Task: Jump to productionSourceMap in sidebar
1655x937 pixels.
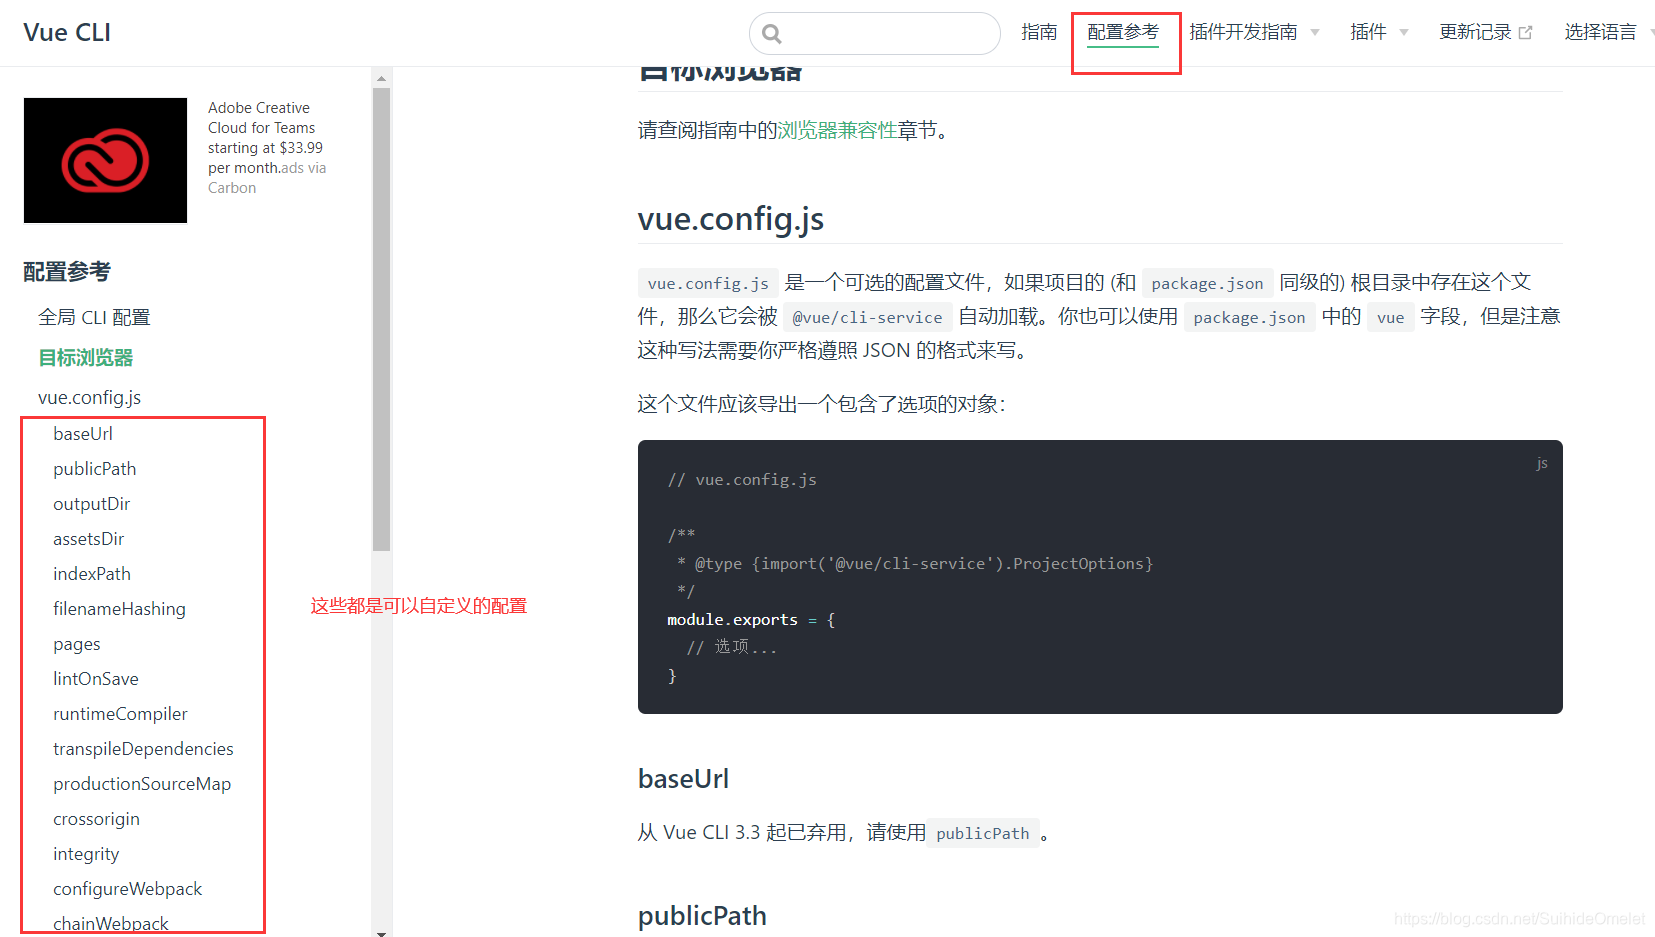Action: pos(142,783)
